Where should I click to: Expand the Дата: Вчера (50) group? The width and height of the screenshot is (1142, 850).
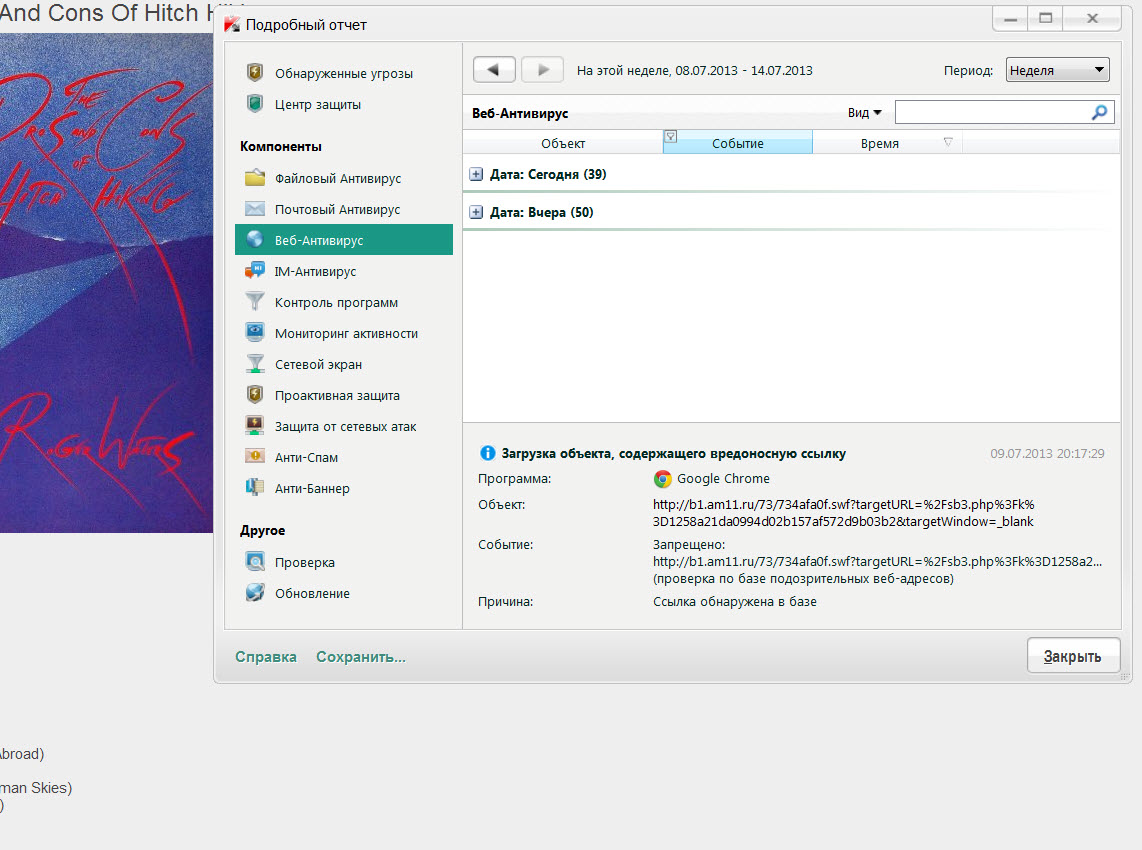point(476,212)
